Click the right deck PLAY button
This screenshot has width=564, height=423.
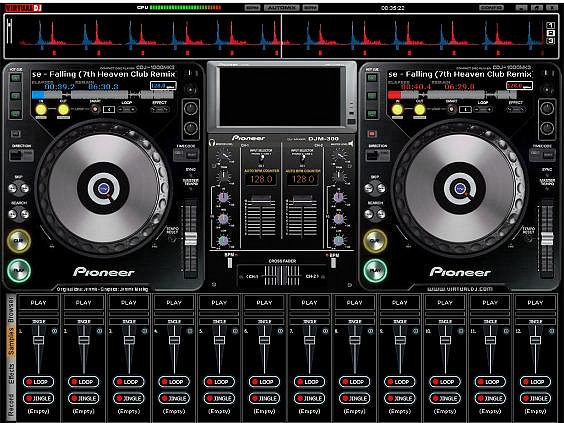[375, 270]
